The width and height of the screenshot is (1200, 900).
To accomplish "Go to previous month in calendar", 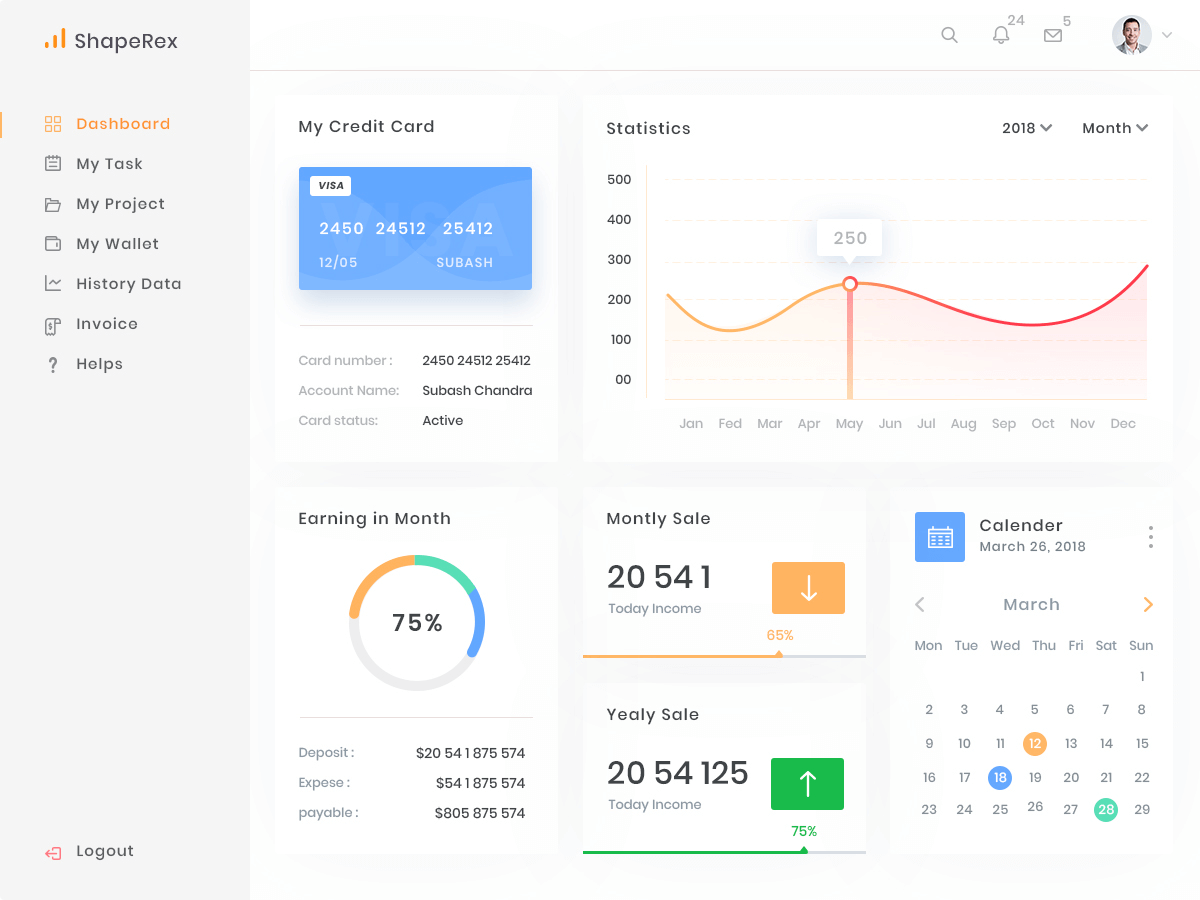I will (x=920, y=604).
